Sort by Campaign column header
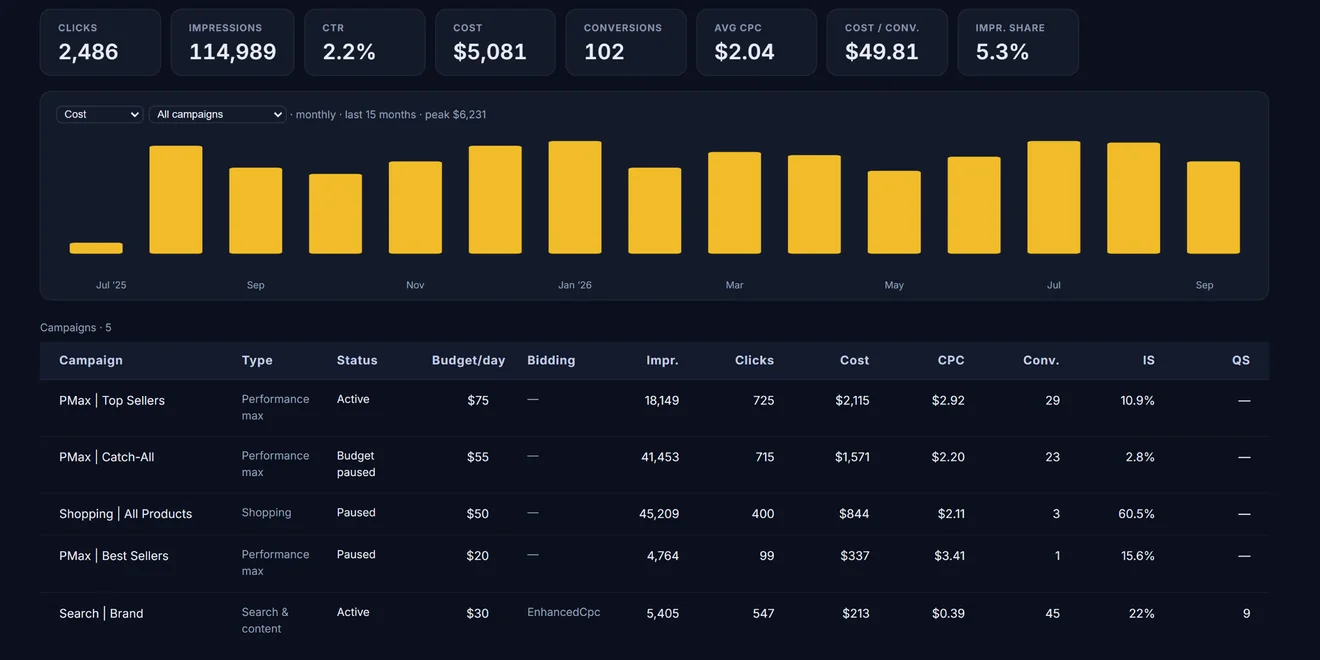Viewport: 1320px width, 660px height. click(91, 360)
